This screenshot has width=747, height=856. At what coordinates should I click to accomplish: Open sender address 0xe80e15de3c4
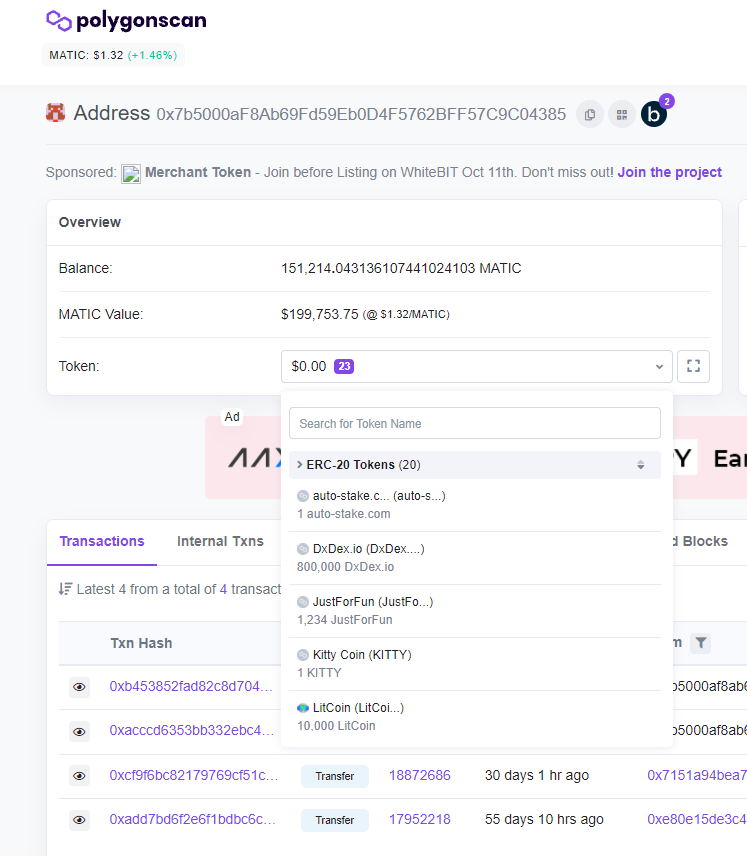pyautogui.click(x=697, y=819)
